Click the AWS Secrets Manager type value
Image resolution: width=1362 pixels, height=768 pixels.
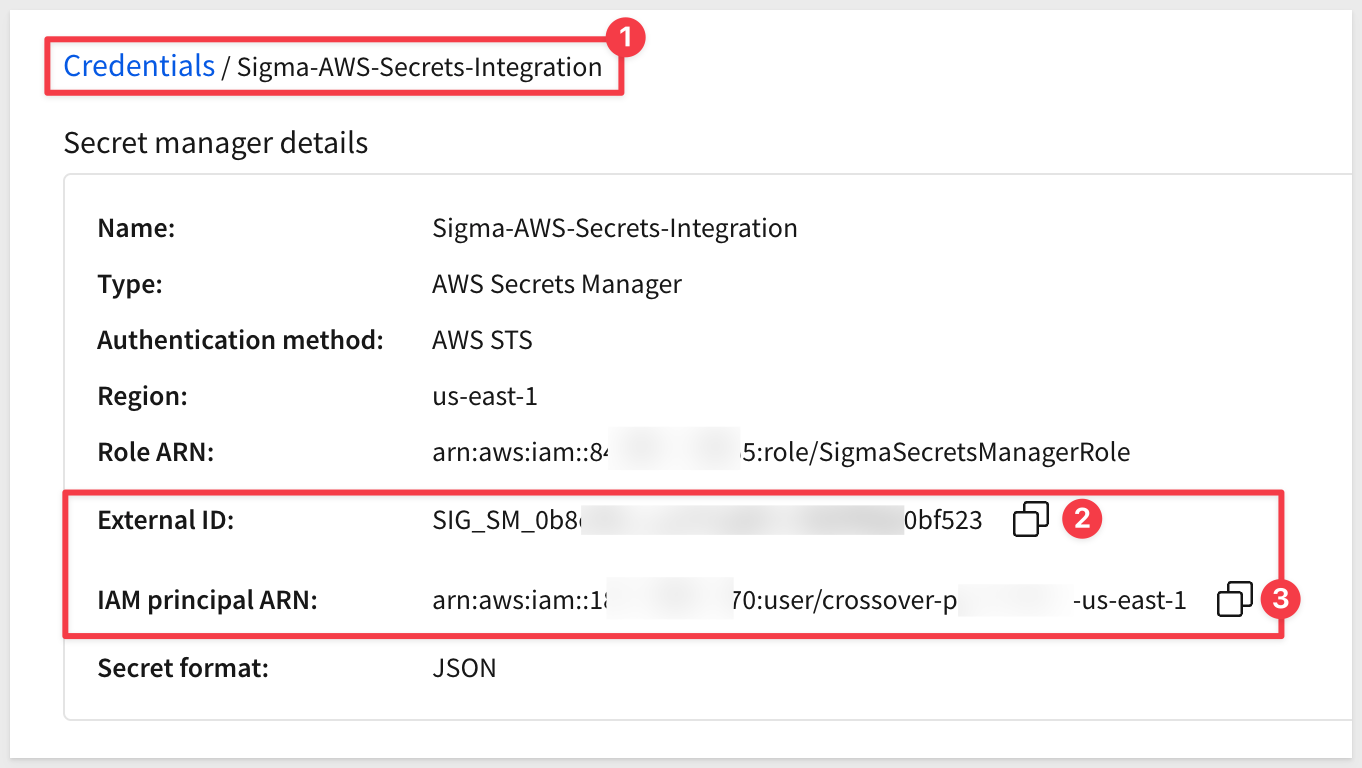tap(557, 284)
